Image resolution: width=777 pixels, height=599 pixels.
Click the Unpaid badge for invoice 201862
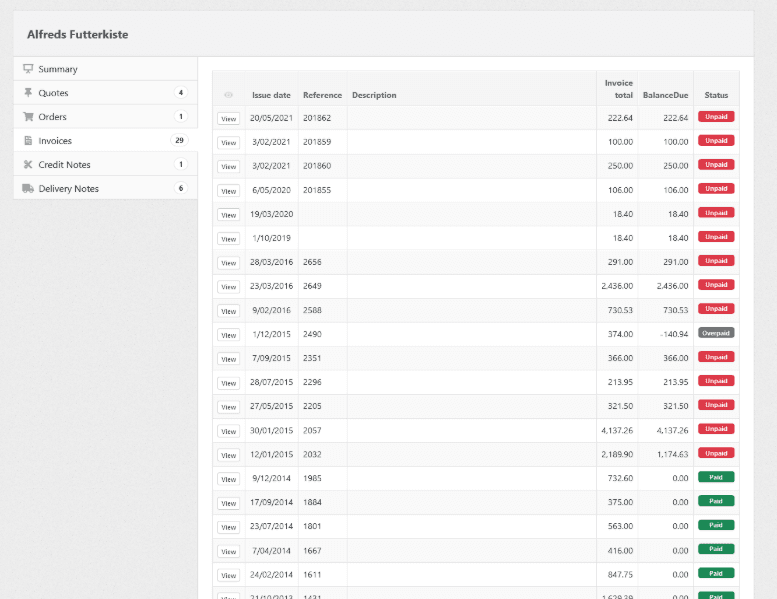pyautogui.click(x=716, y=116)
